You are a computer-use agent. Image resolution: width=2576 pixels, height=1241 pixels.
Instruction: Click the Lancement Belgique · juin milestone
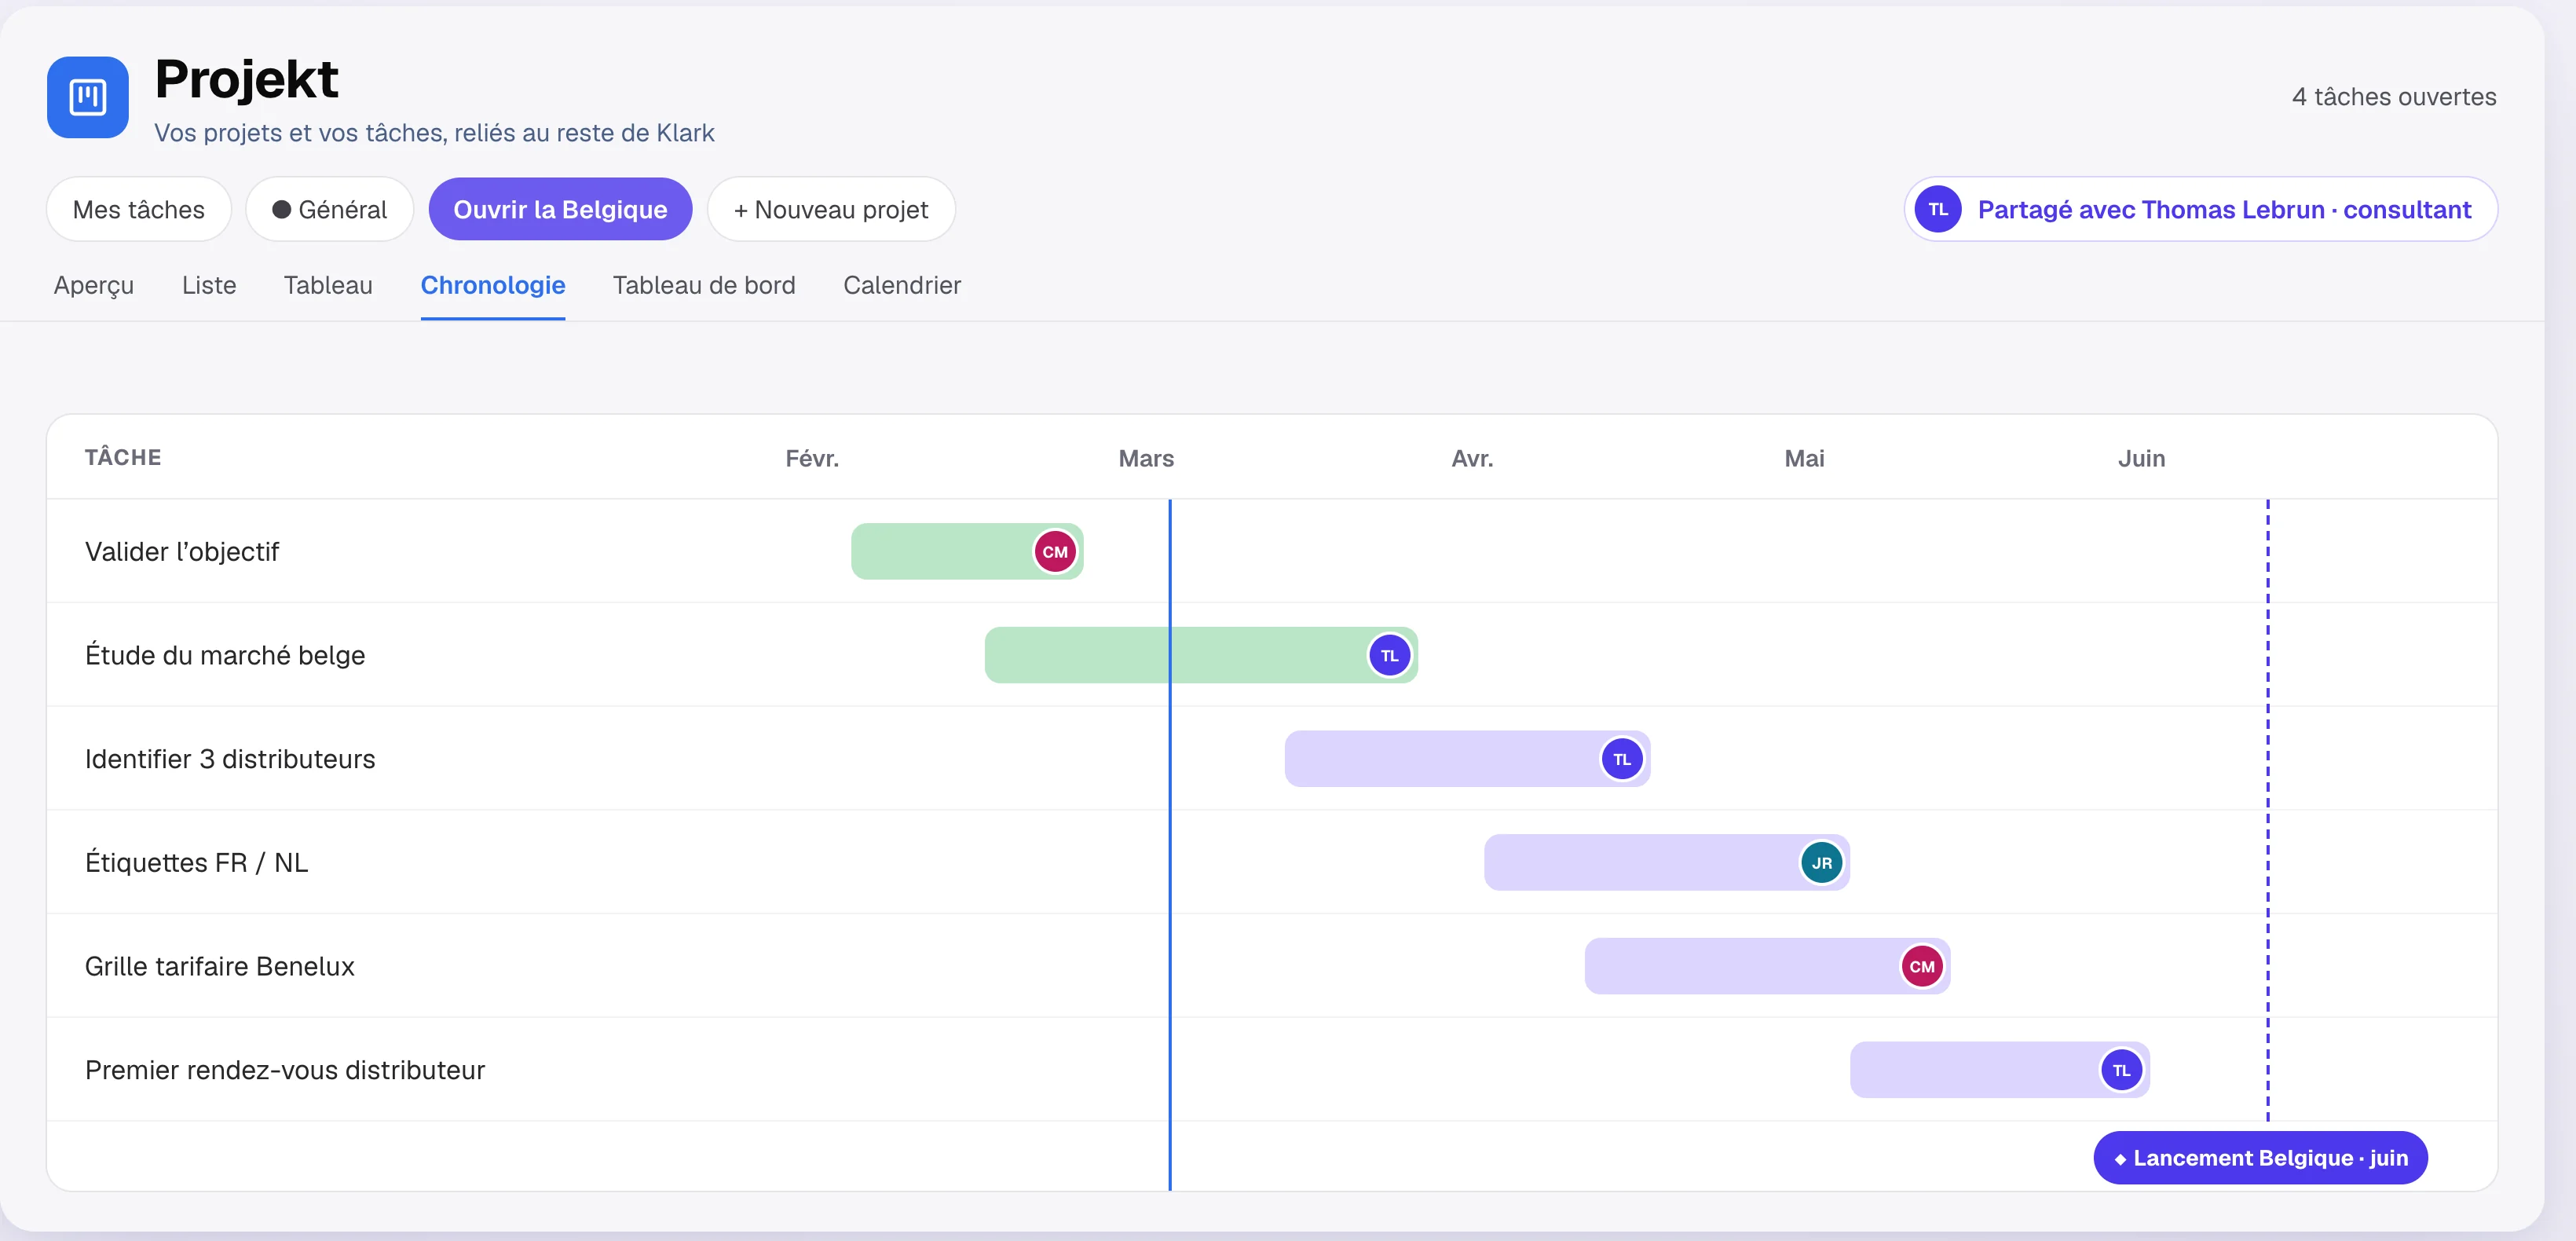(x=2260, y=1158)
